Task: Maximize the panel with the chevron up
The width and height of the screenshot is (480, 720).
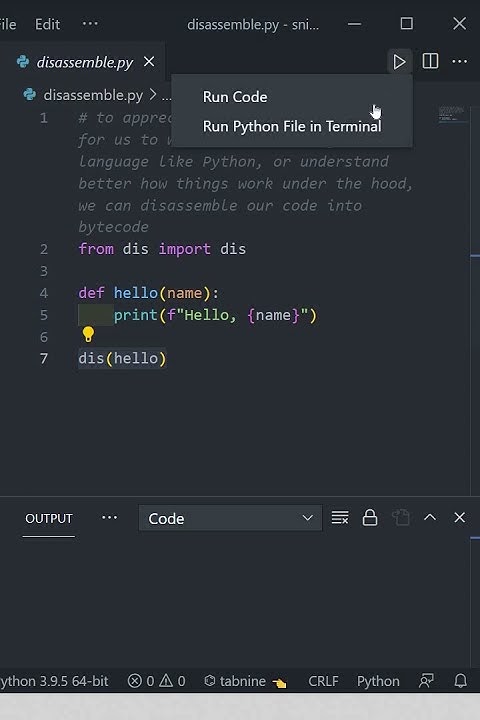Action: tap(430, 518)
